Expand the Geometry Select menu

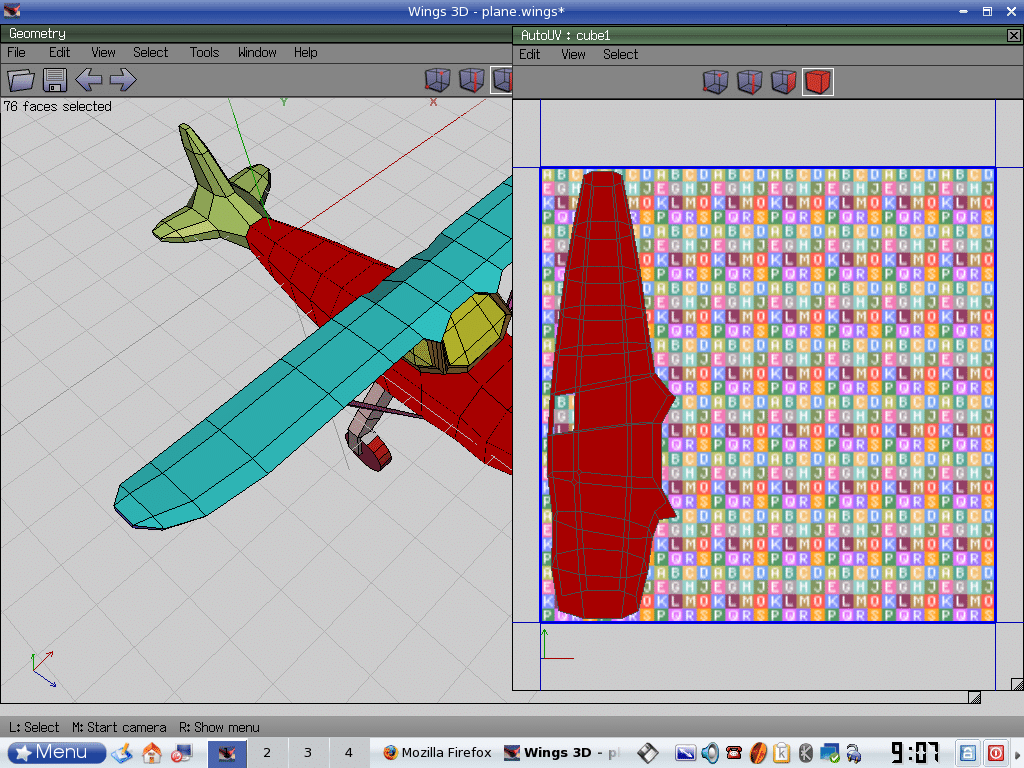pyautogui.click(x=151, y=52)
